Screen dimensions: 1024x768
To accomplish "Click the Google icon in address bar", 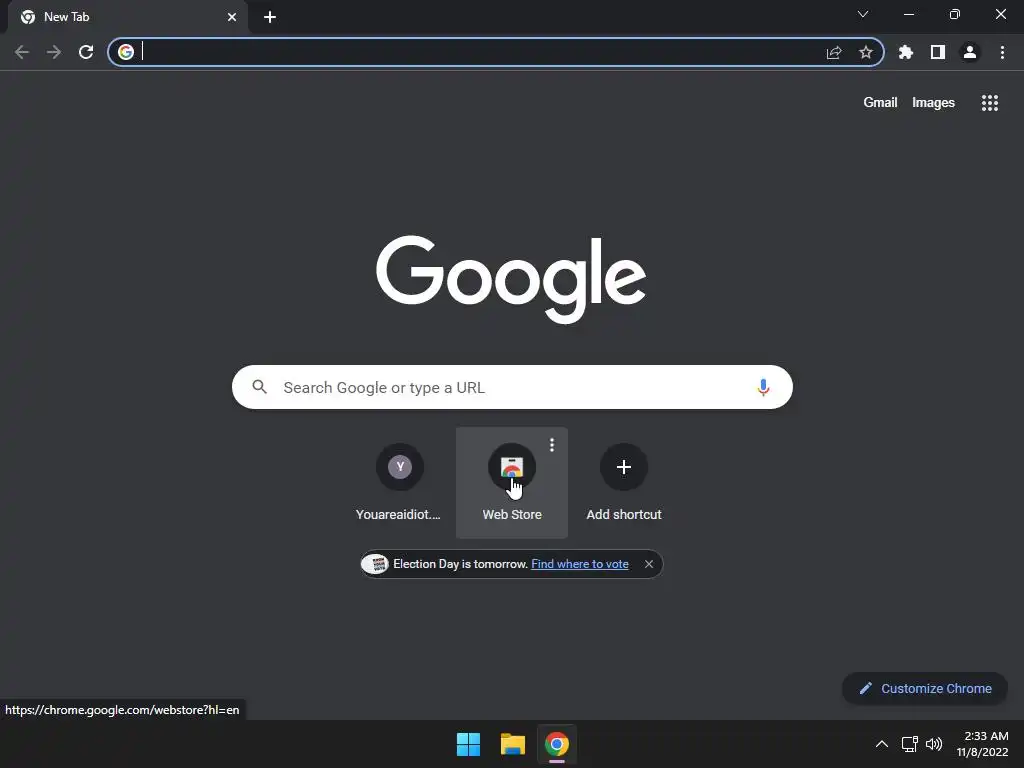I will [x=126, y=52].
